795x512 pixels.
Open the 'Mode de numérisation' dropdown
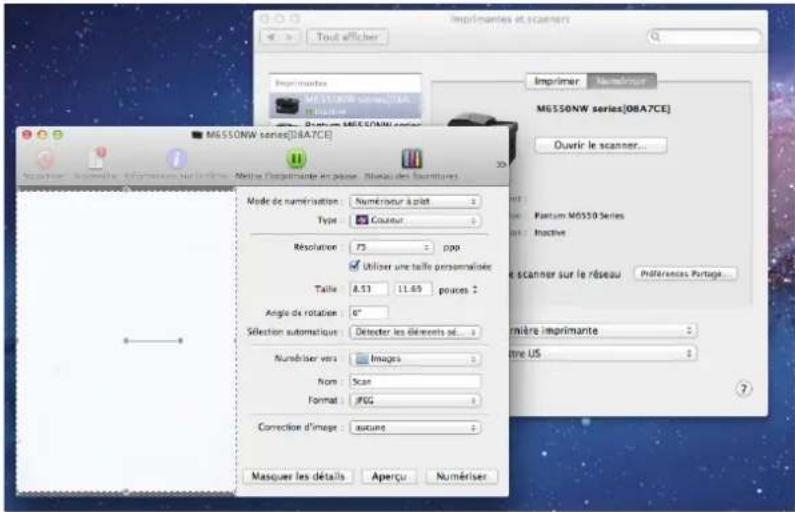click(x=415, y=201)
